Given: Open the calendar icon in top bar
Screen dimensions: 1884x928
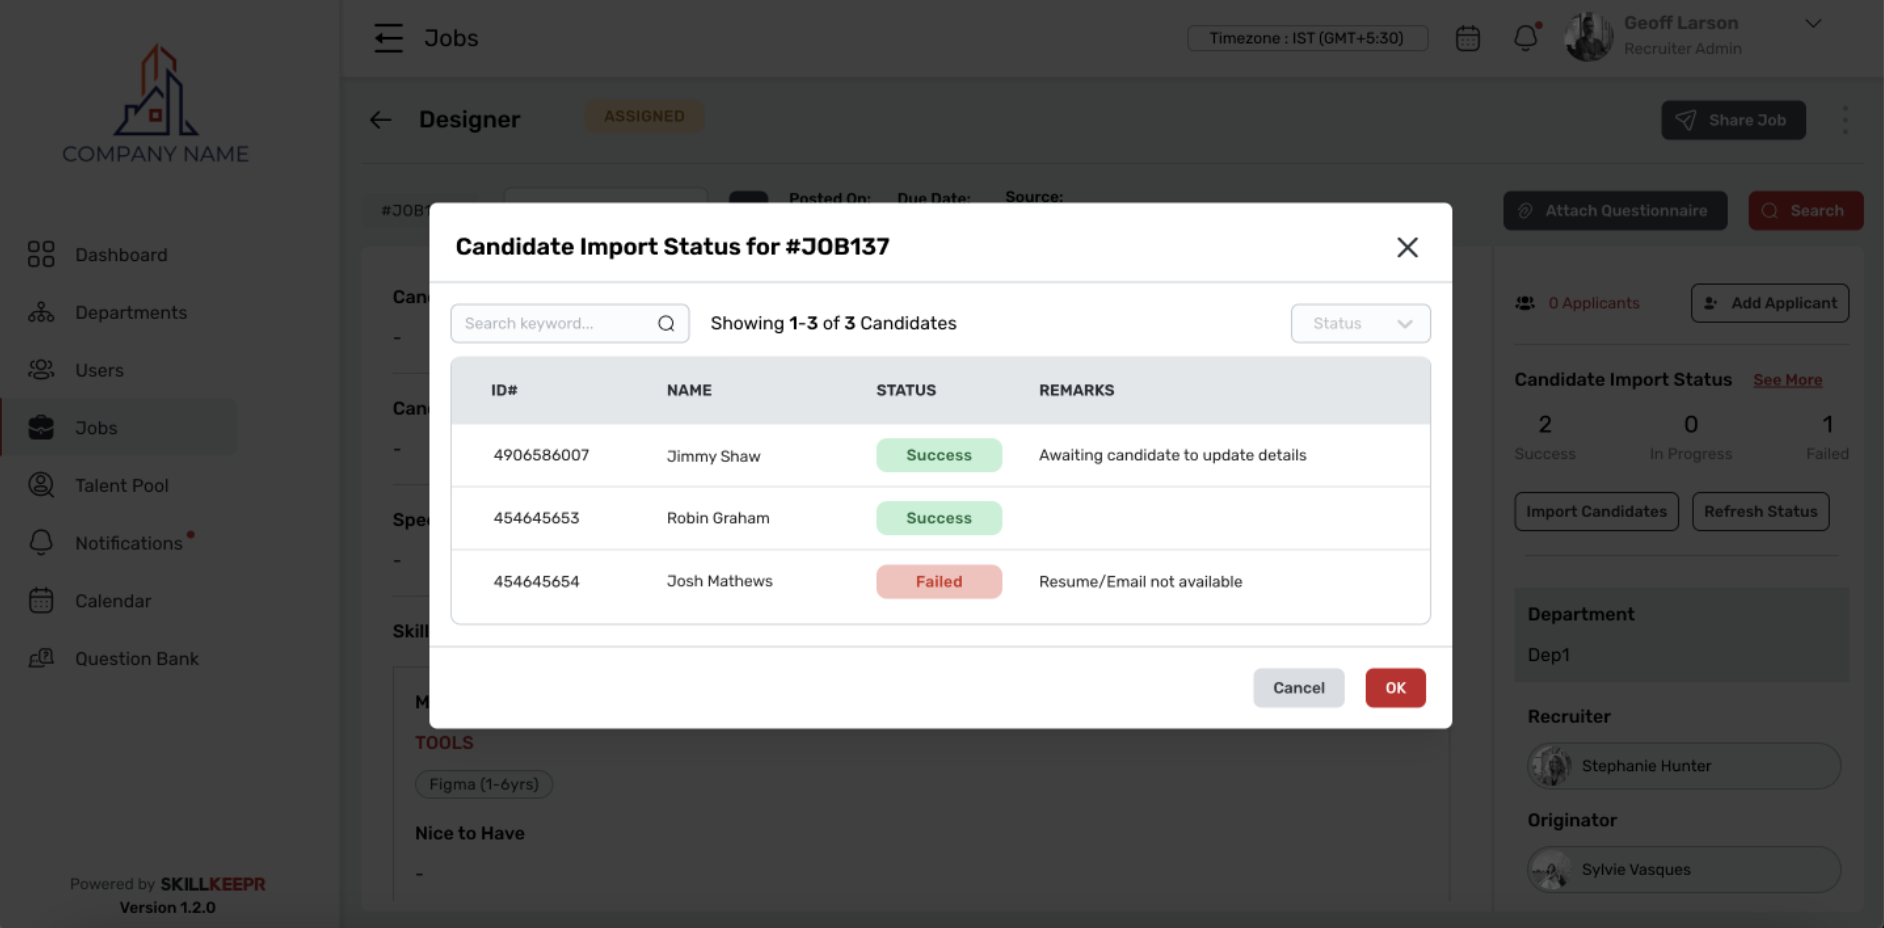Looking at the screenshot, I should click(x=1467, y=38).
